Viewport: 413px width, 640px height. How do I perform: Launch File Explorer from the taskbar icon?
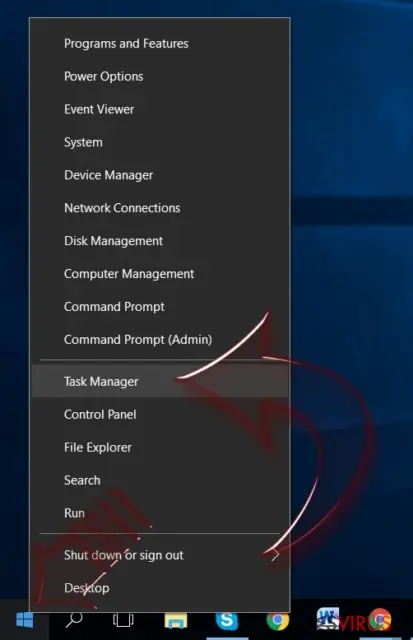(176, 620)
